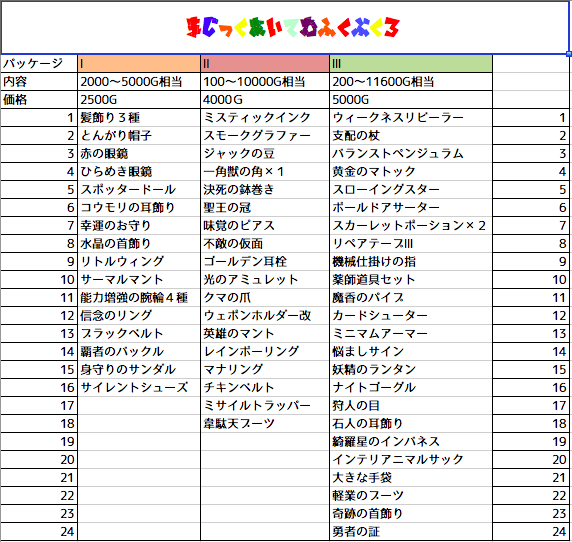
Task: Select the 100〜10000G相当 cell
Action: pyautogui.click(x=265, y=81)
